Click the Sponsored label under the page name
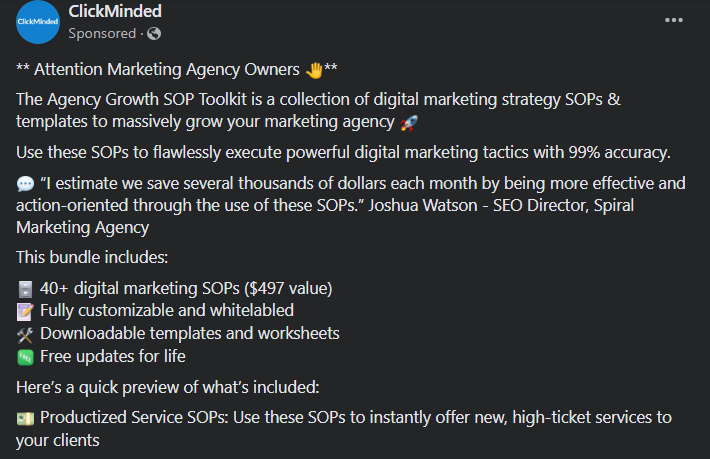 101,33
